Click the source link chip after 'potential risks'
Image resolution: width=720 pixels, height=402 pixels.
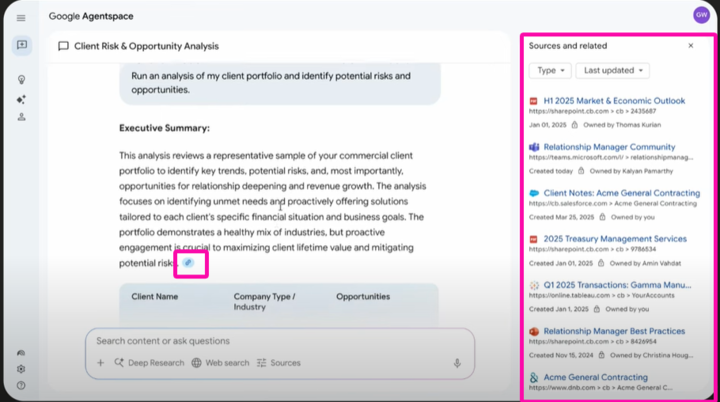click(x=188, y=263)
